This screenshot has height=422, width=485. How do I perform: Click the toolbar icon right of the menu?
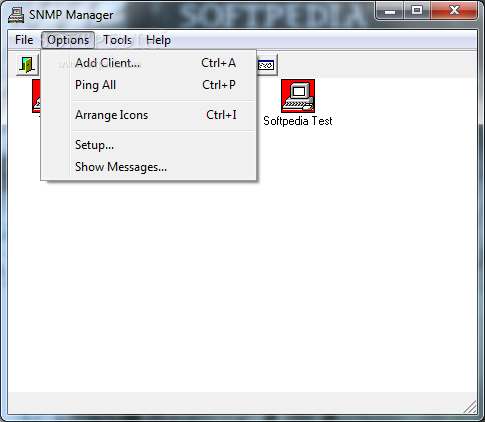pos(267,65)
